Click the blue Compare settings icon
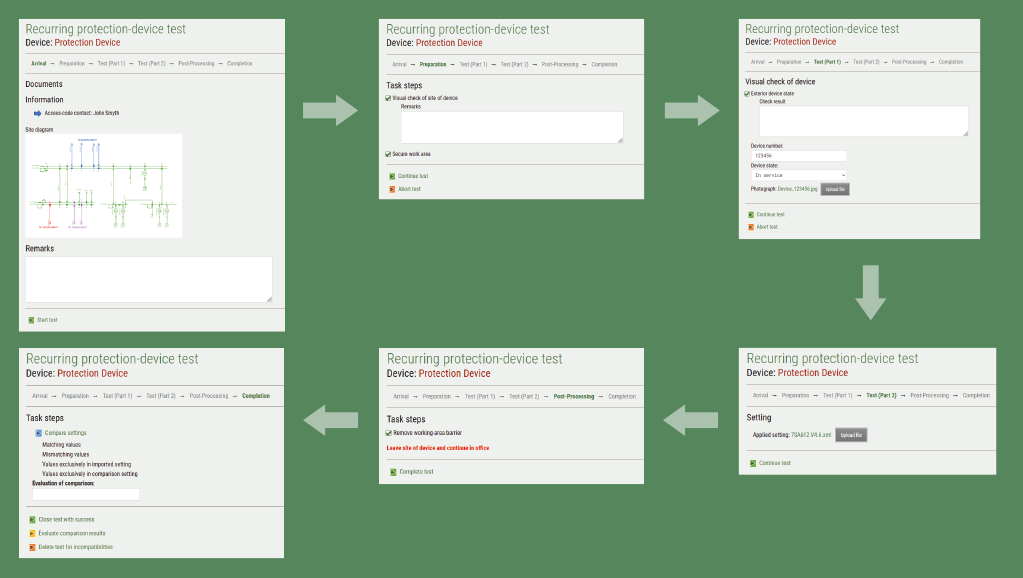The image size is (1023, 578). pyautogui.click(x=38, y=433)
